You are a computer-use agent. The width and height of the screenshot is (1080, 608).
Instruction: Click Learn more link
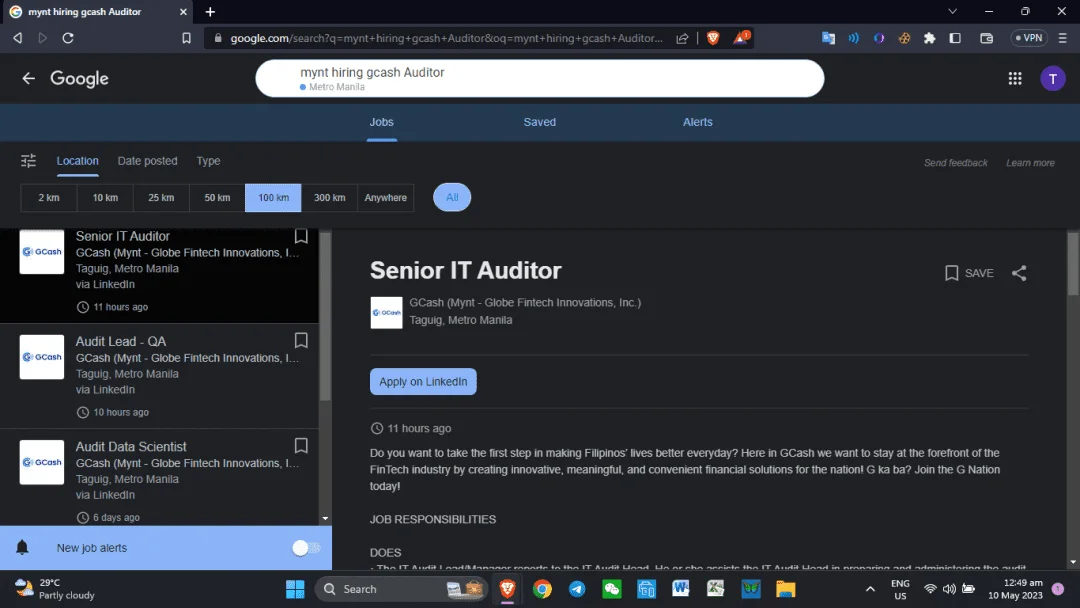pos(1030,163)
